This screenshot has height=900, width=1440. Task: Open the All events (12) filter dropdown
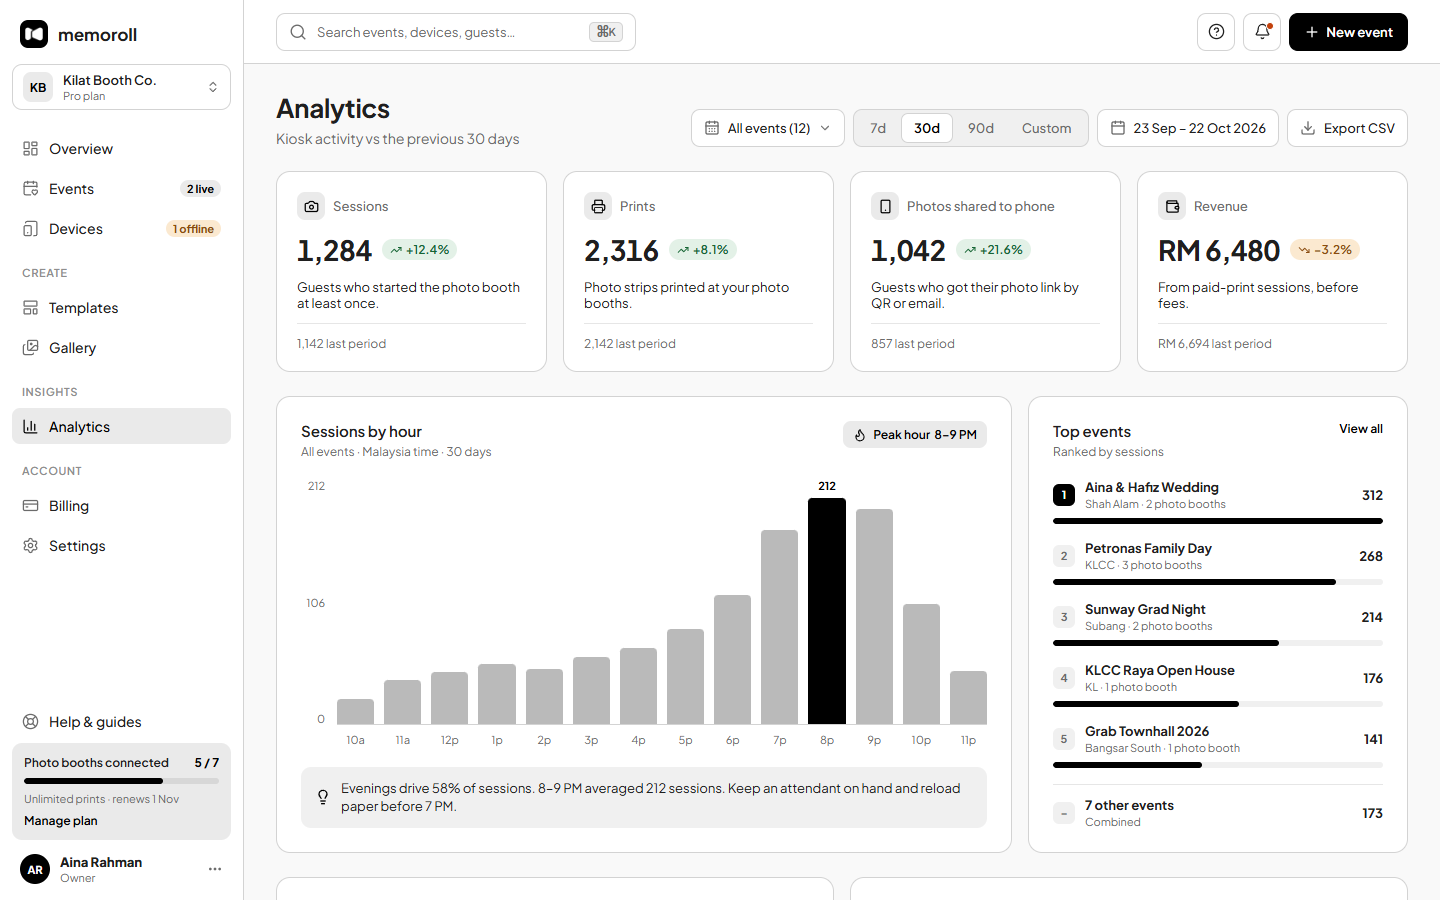pyautogui.click(x=768, y=128)
